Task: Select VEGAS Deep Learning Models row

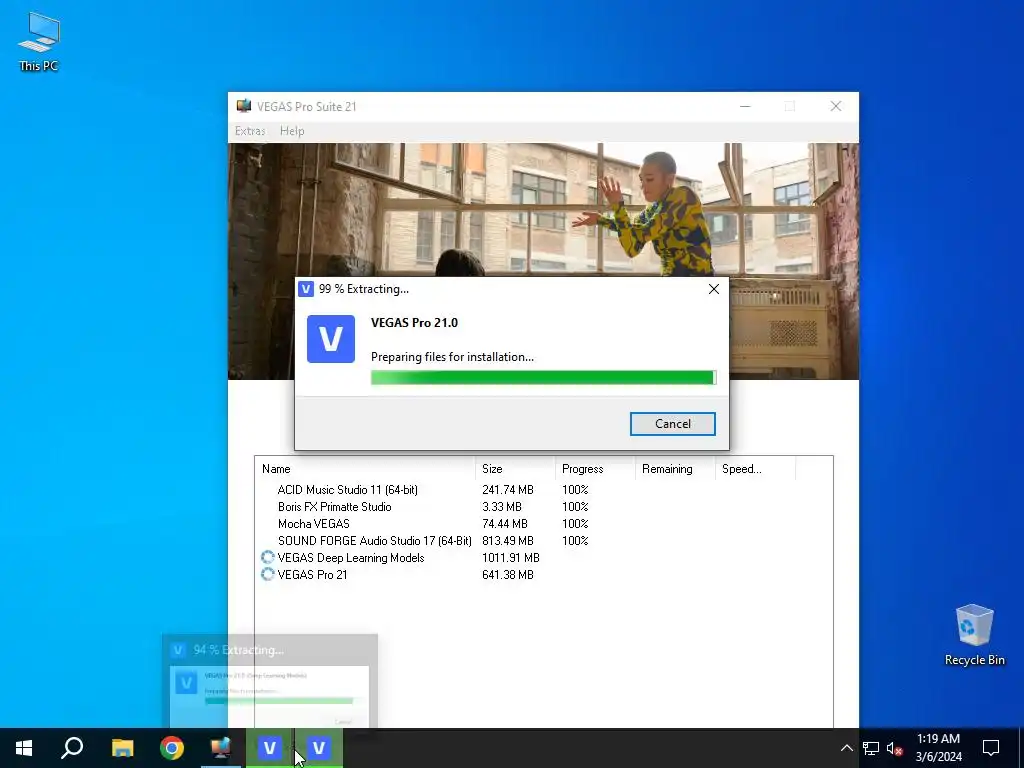Action: (x=543, y=558)
